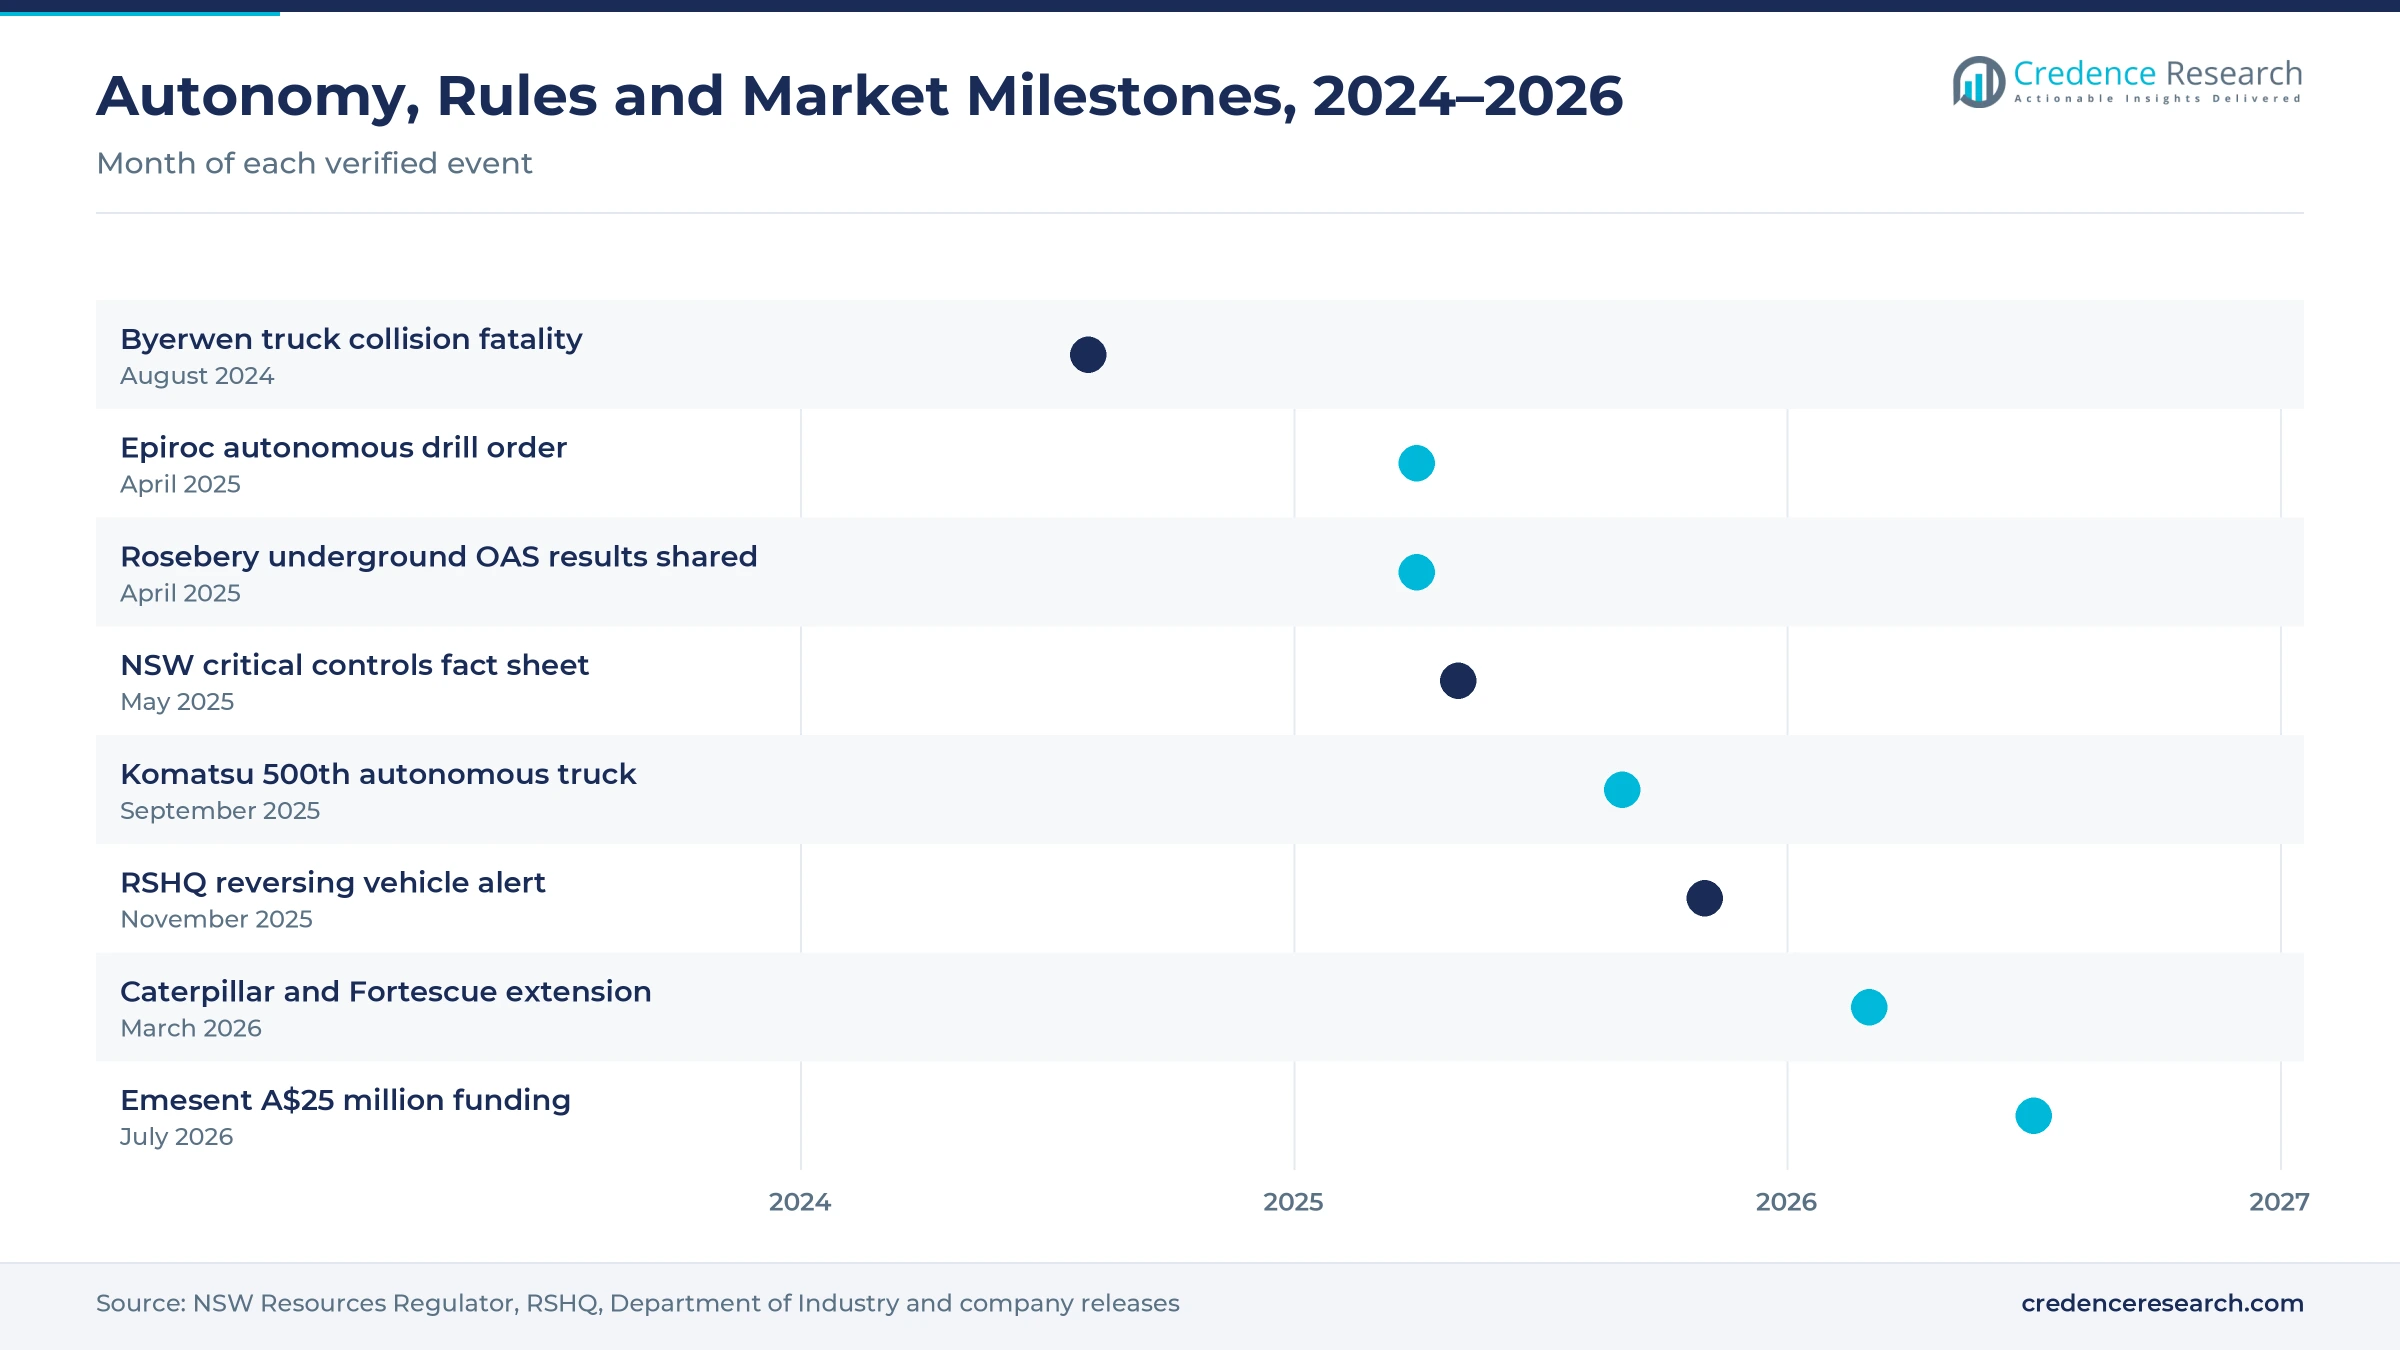Open the credenceresearch.com link
The image size is (2400, 1350).
click(2162, 1303)
